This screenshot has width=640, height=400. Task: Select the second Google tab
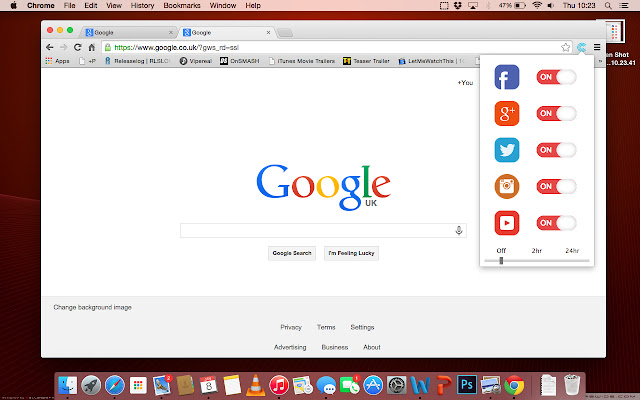[x=226, y=32]
